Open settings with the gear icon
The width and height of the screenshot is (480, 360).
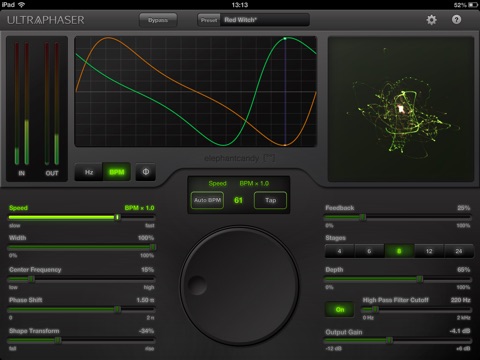[x=431, y=20]
